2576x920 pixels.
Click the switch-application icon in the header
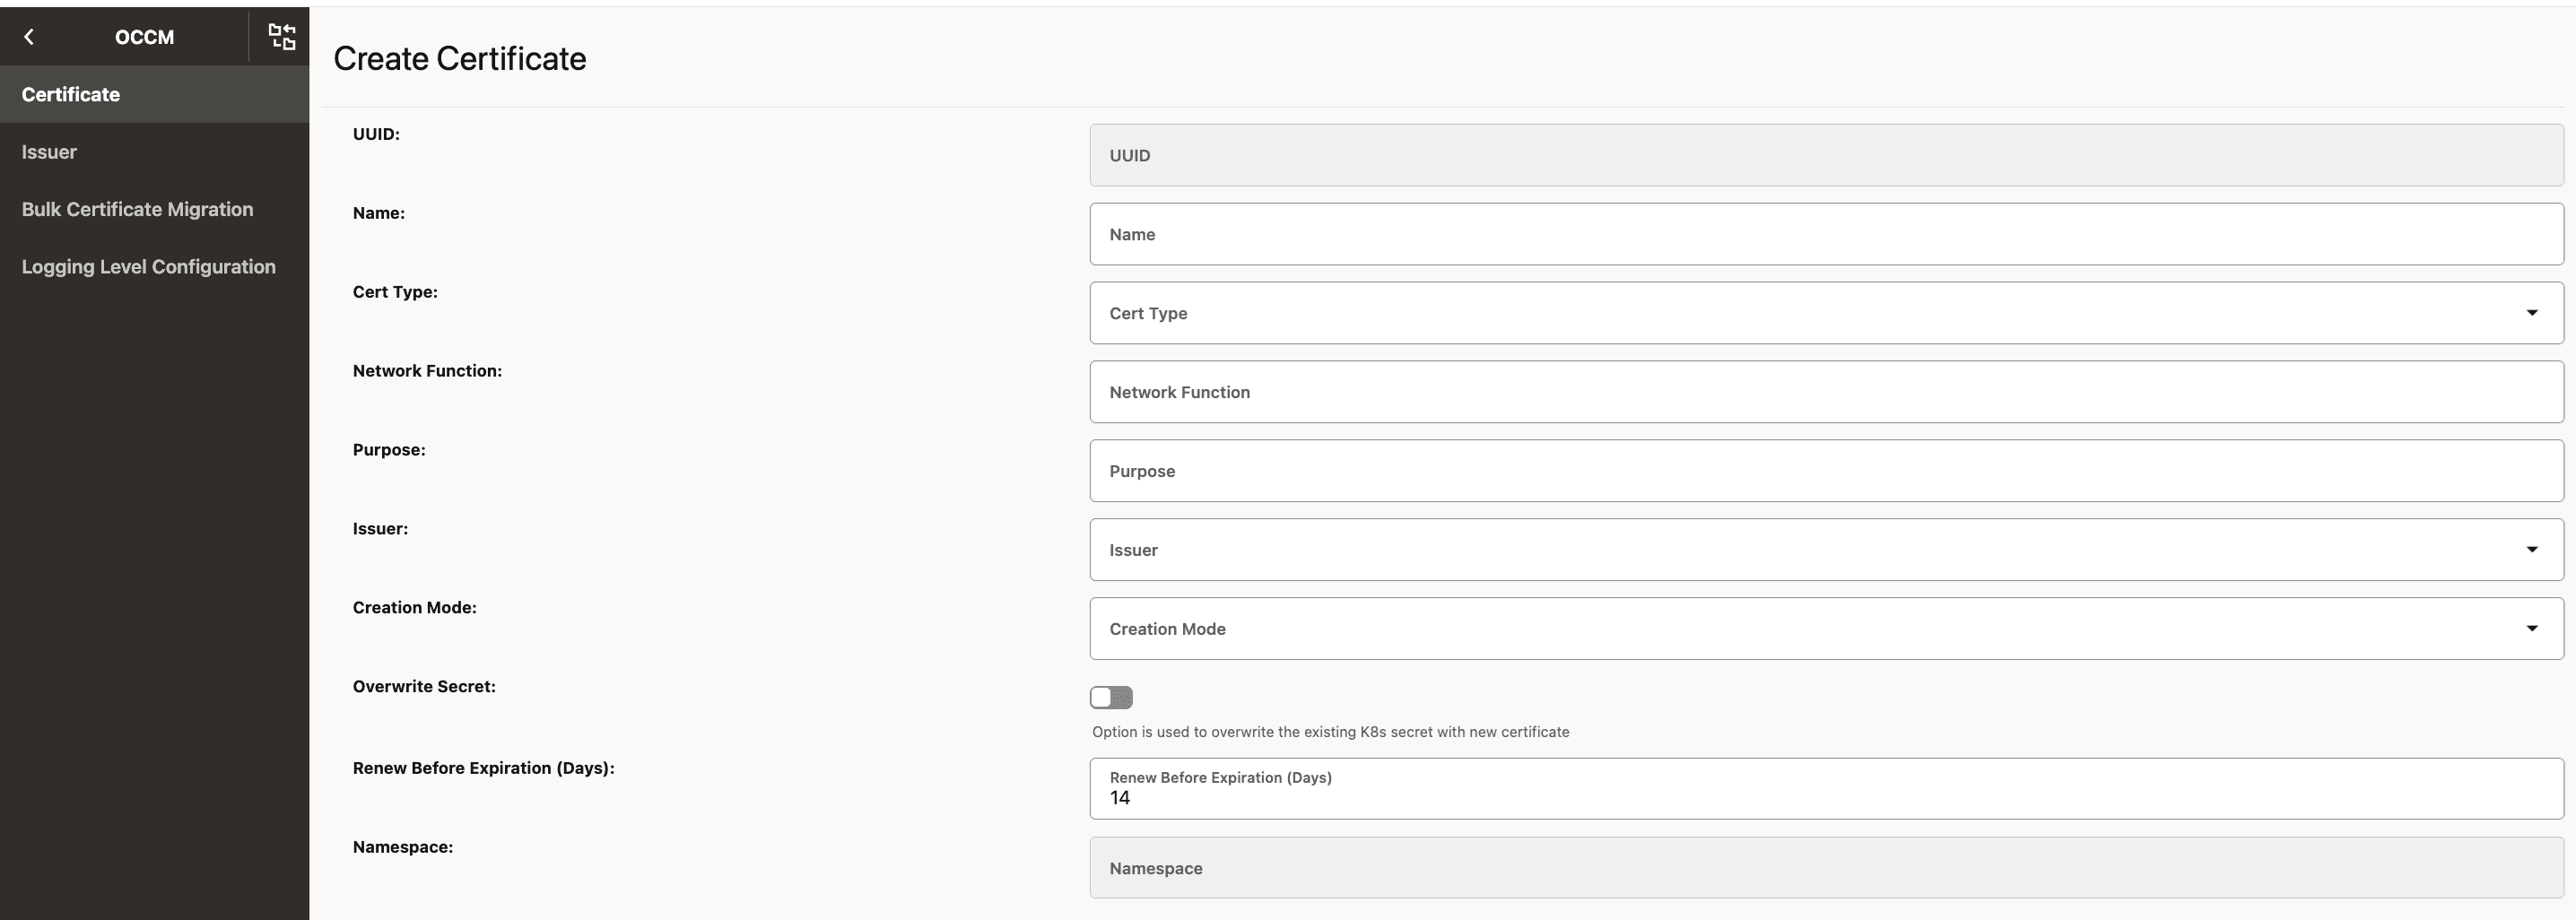coord(282,37)
